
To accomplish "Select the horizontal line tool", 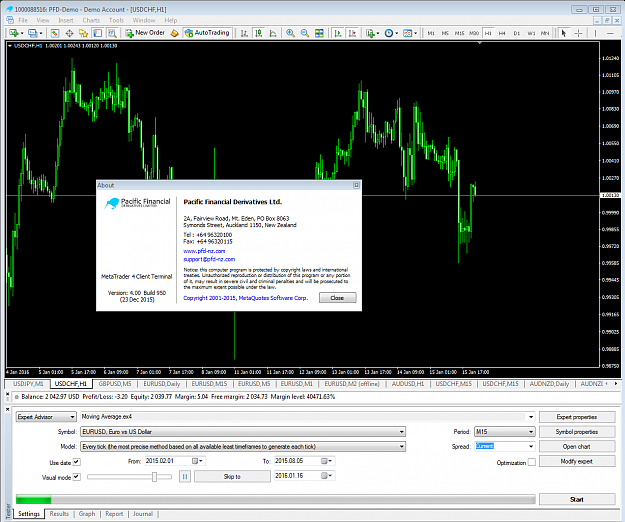I will (x=610, y=33).
